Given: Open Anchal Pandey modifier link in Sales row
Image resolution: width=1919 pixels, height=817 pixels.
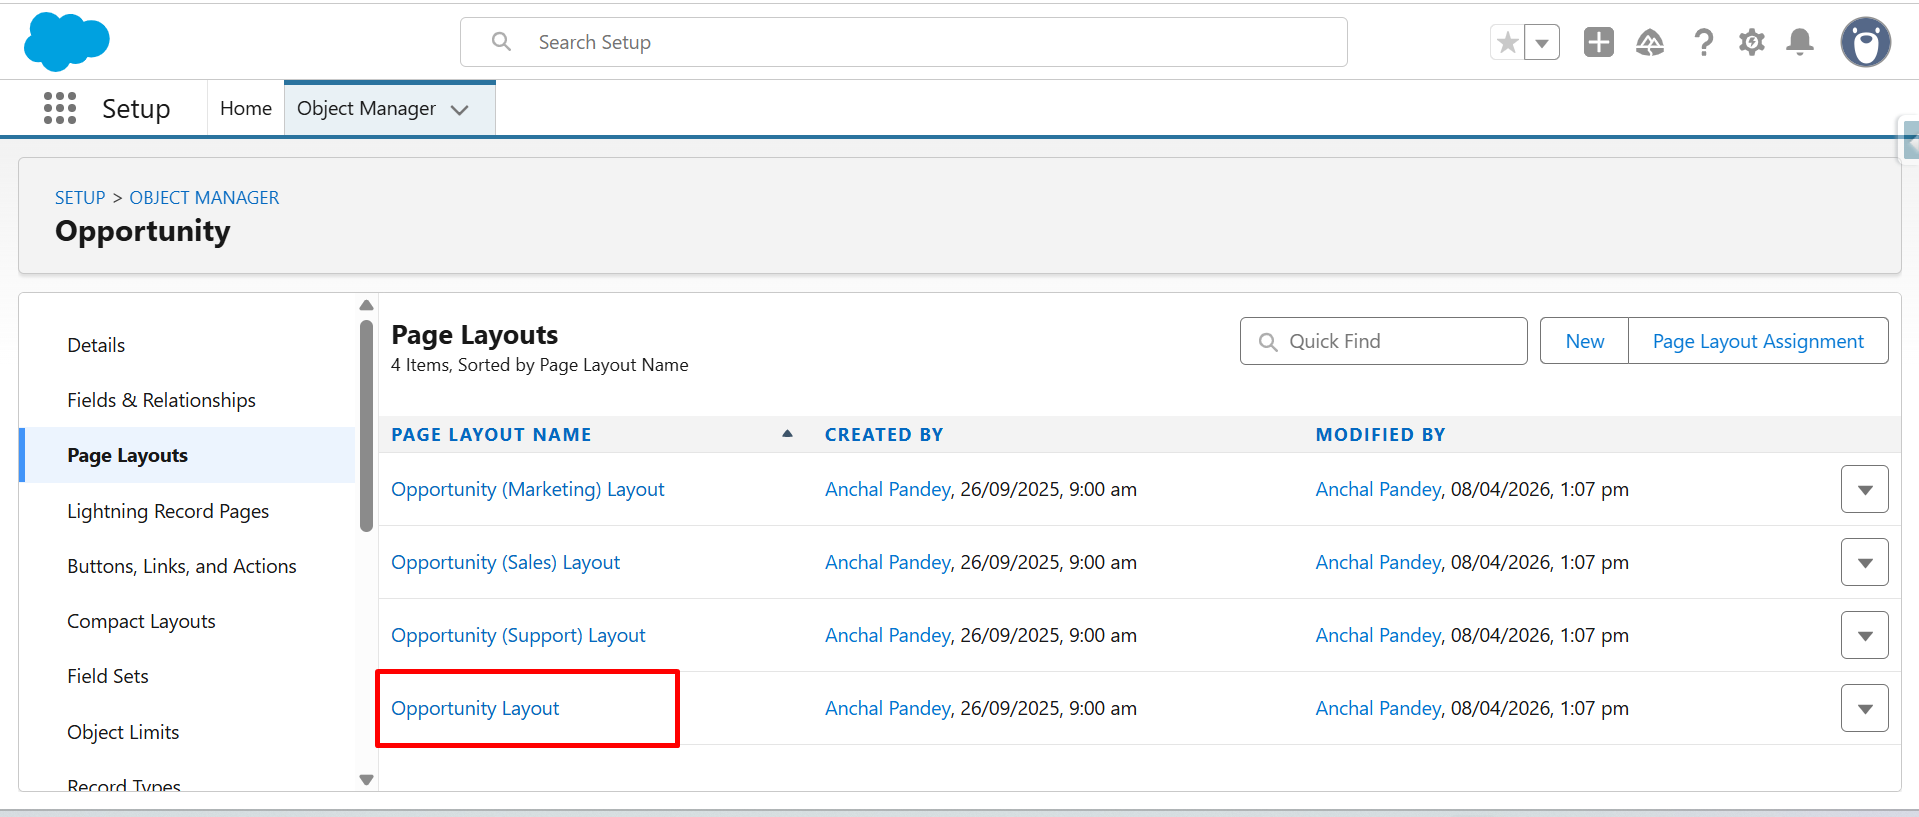Looking at the screenshot, I should pos(1378,562).
